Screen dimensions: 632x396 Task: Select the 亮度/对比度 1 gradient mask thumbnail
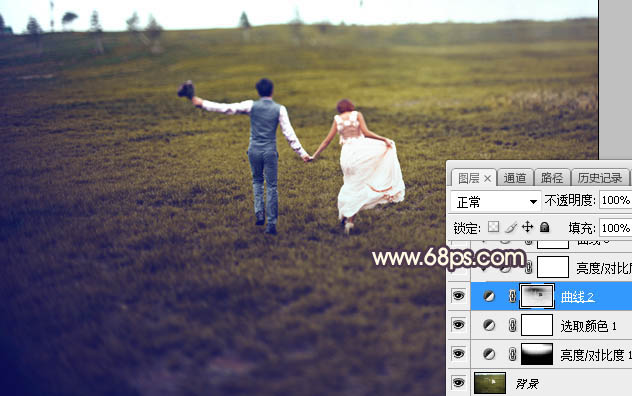[537, 354]
